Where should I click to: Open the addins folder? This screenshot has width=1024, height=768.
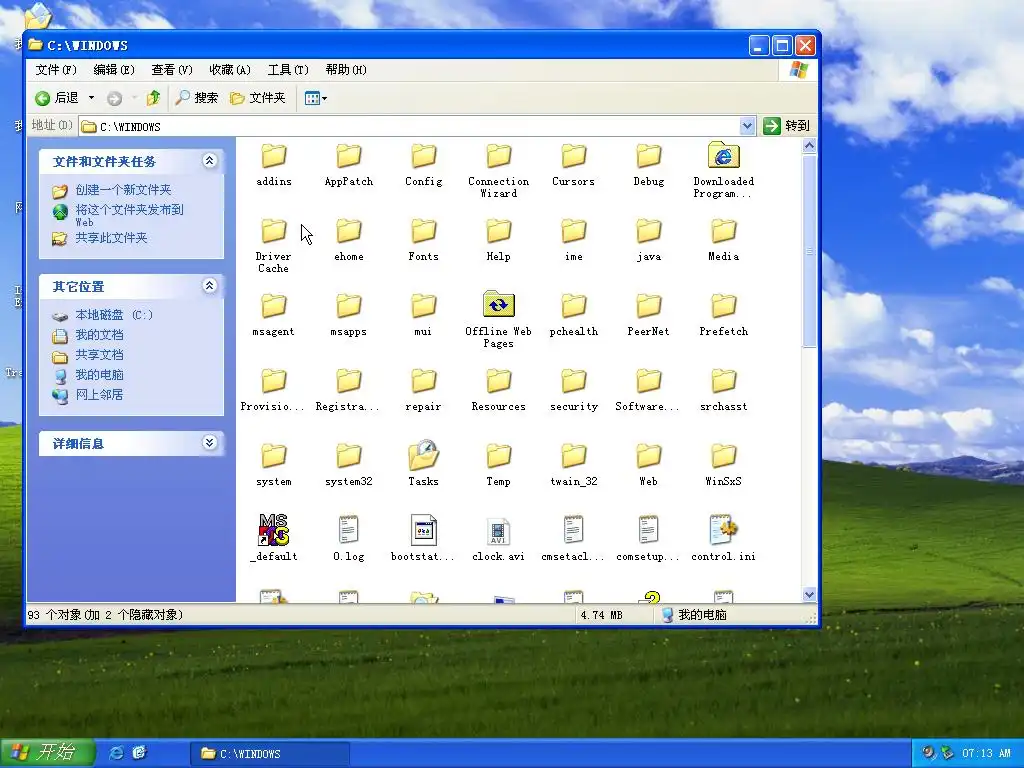(274, 165)
